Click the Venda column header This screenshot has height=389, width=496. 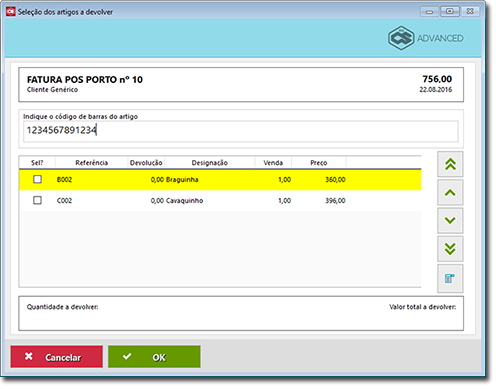pos(273,163)
